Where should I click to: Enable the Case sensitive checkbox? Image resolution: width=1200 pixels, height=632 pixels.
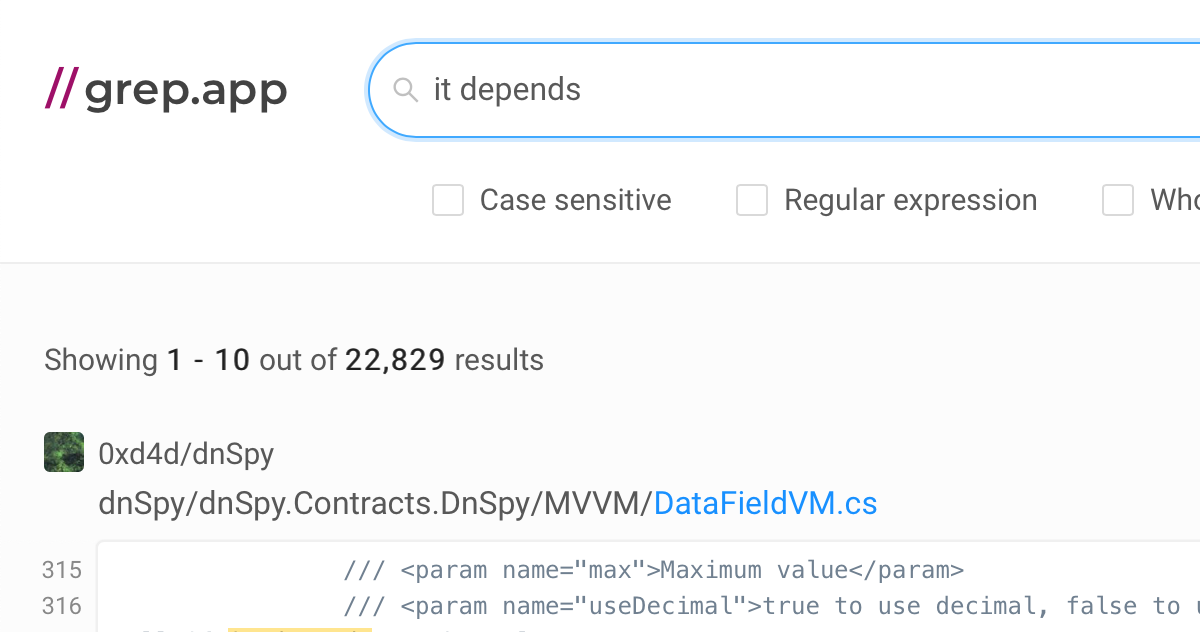point(448,200)
